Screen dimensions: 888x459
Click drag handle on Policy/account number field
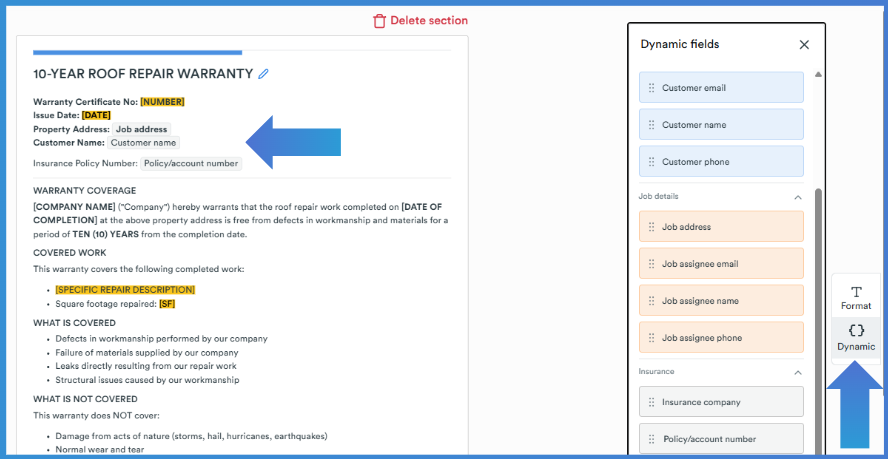pos(651,439)
